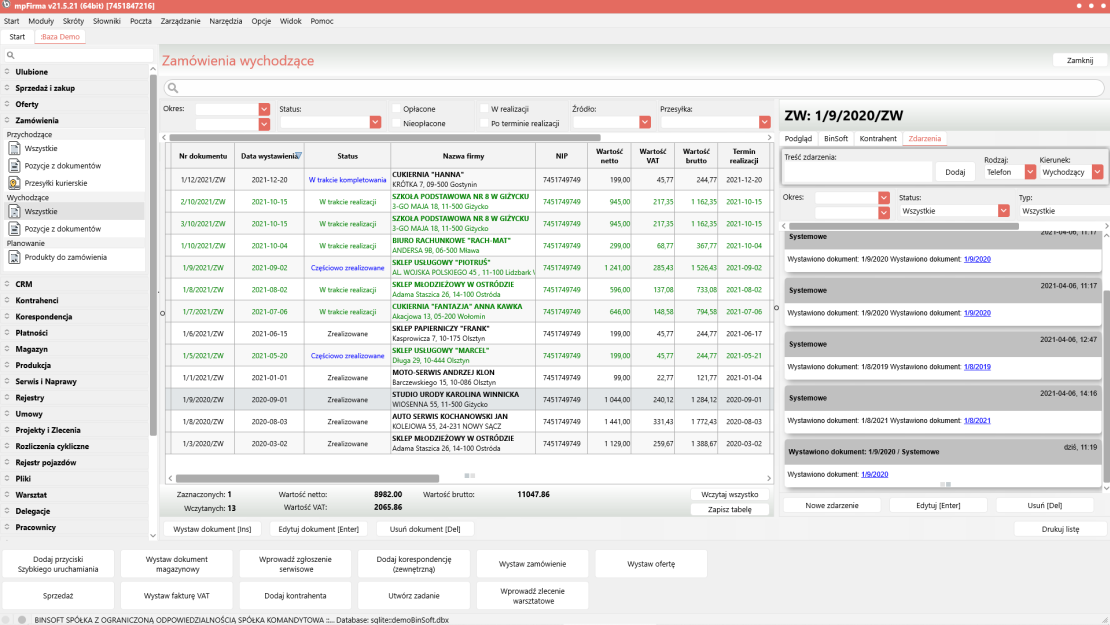Switch to Kontrahent tab

(x=878, y=139)
